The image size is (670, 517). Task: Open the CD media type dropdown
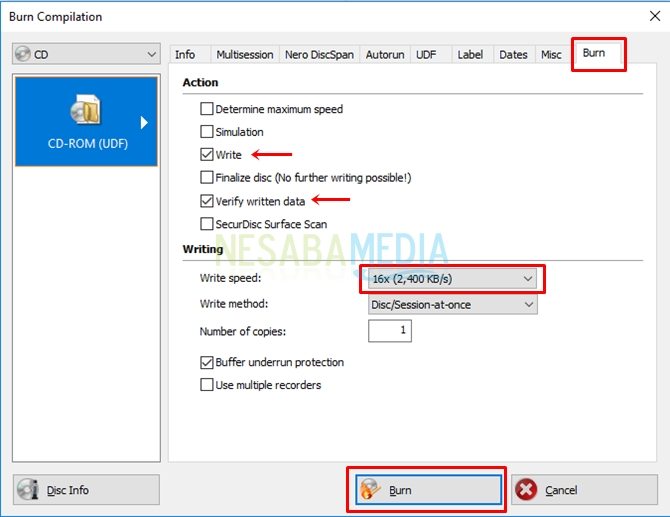pyautogui.click(x=86, y=54)
